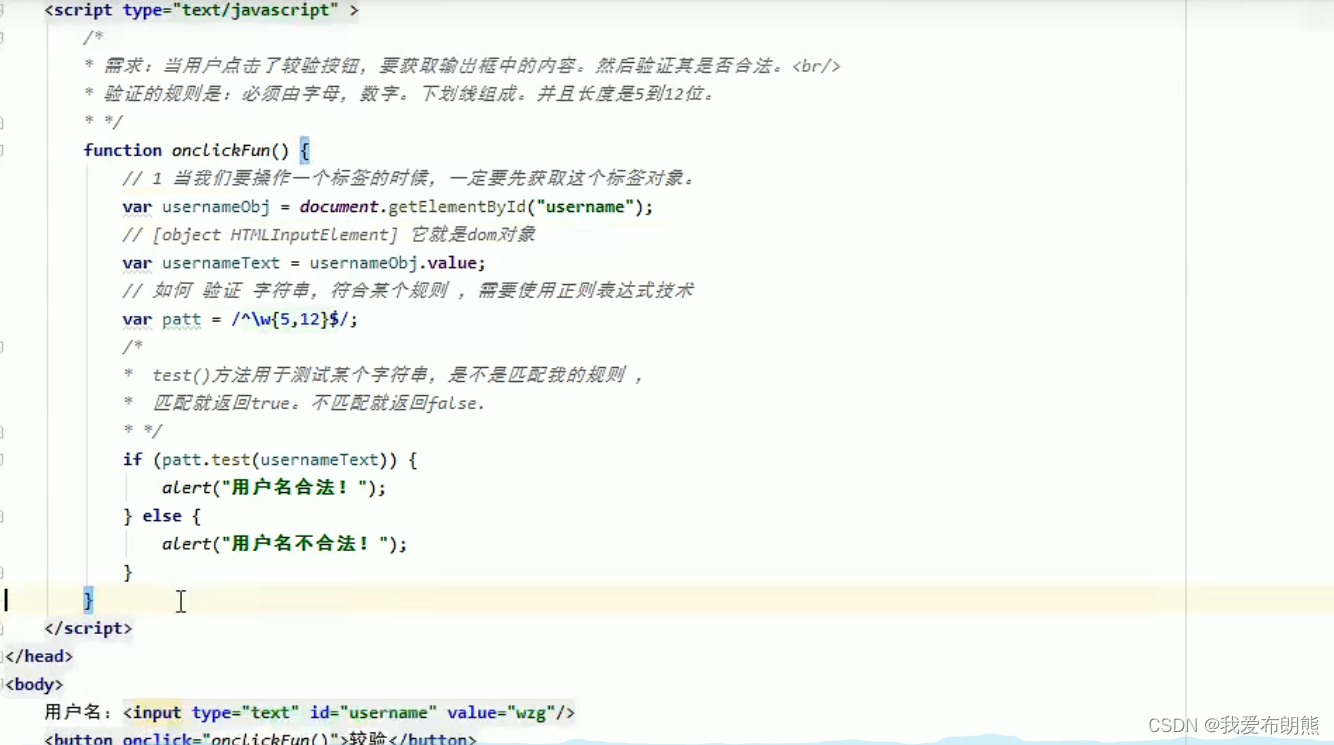Collapse the fold marker beside function onclickFun

[3, 150]
